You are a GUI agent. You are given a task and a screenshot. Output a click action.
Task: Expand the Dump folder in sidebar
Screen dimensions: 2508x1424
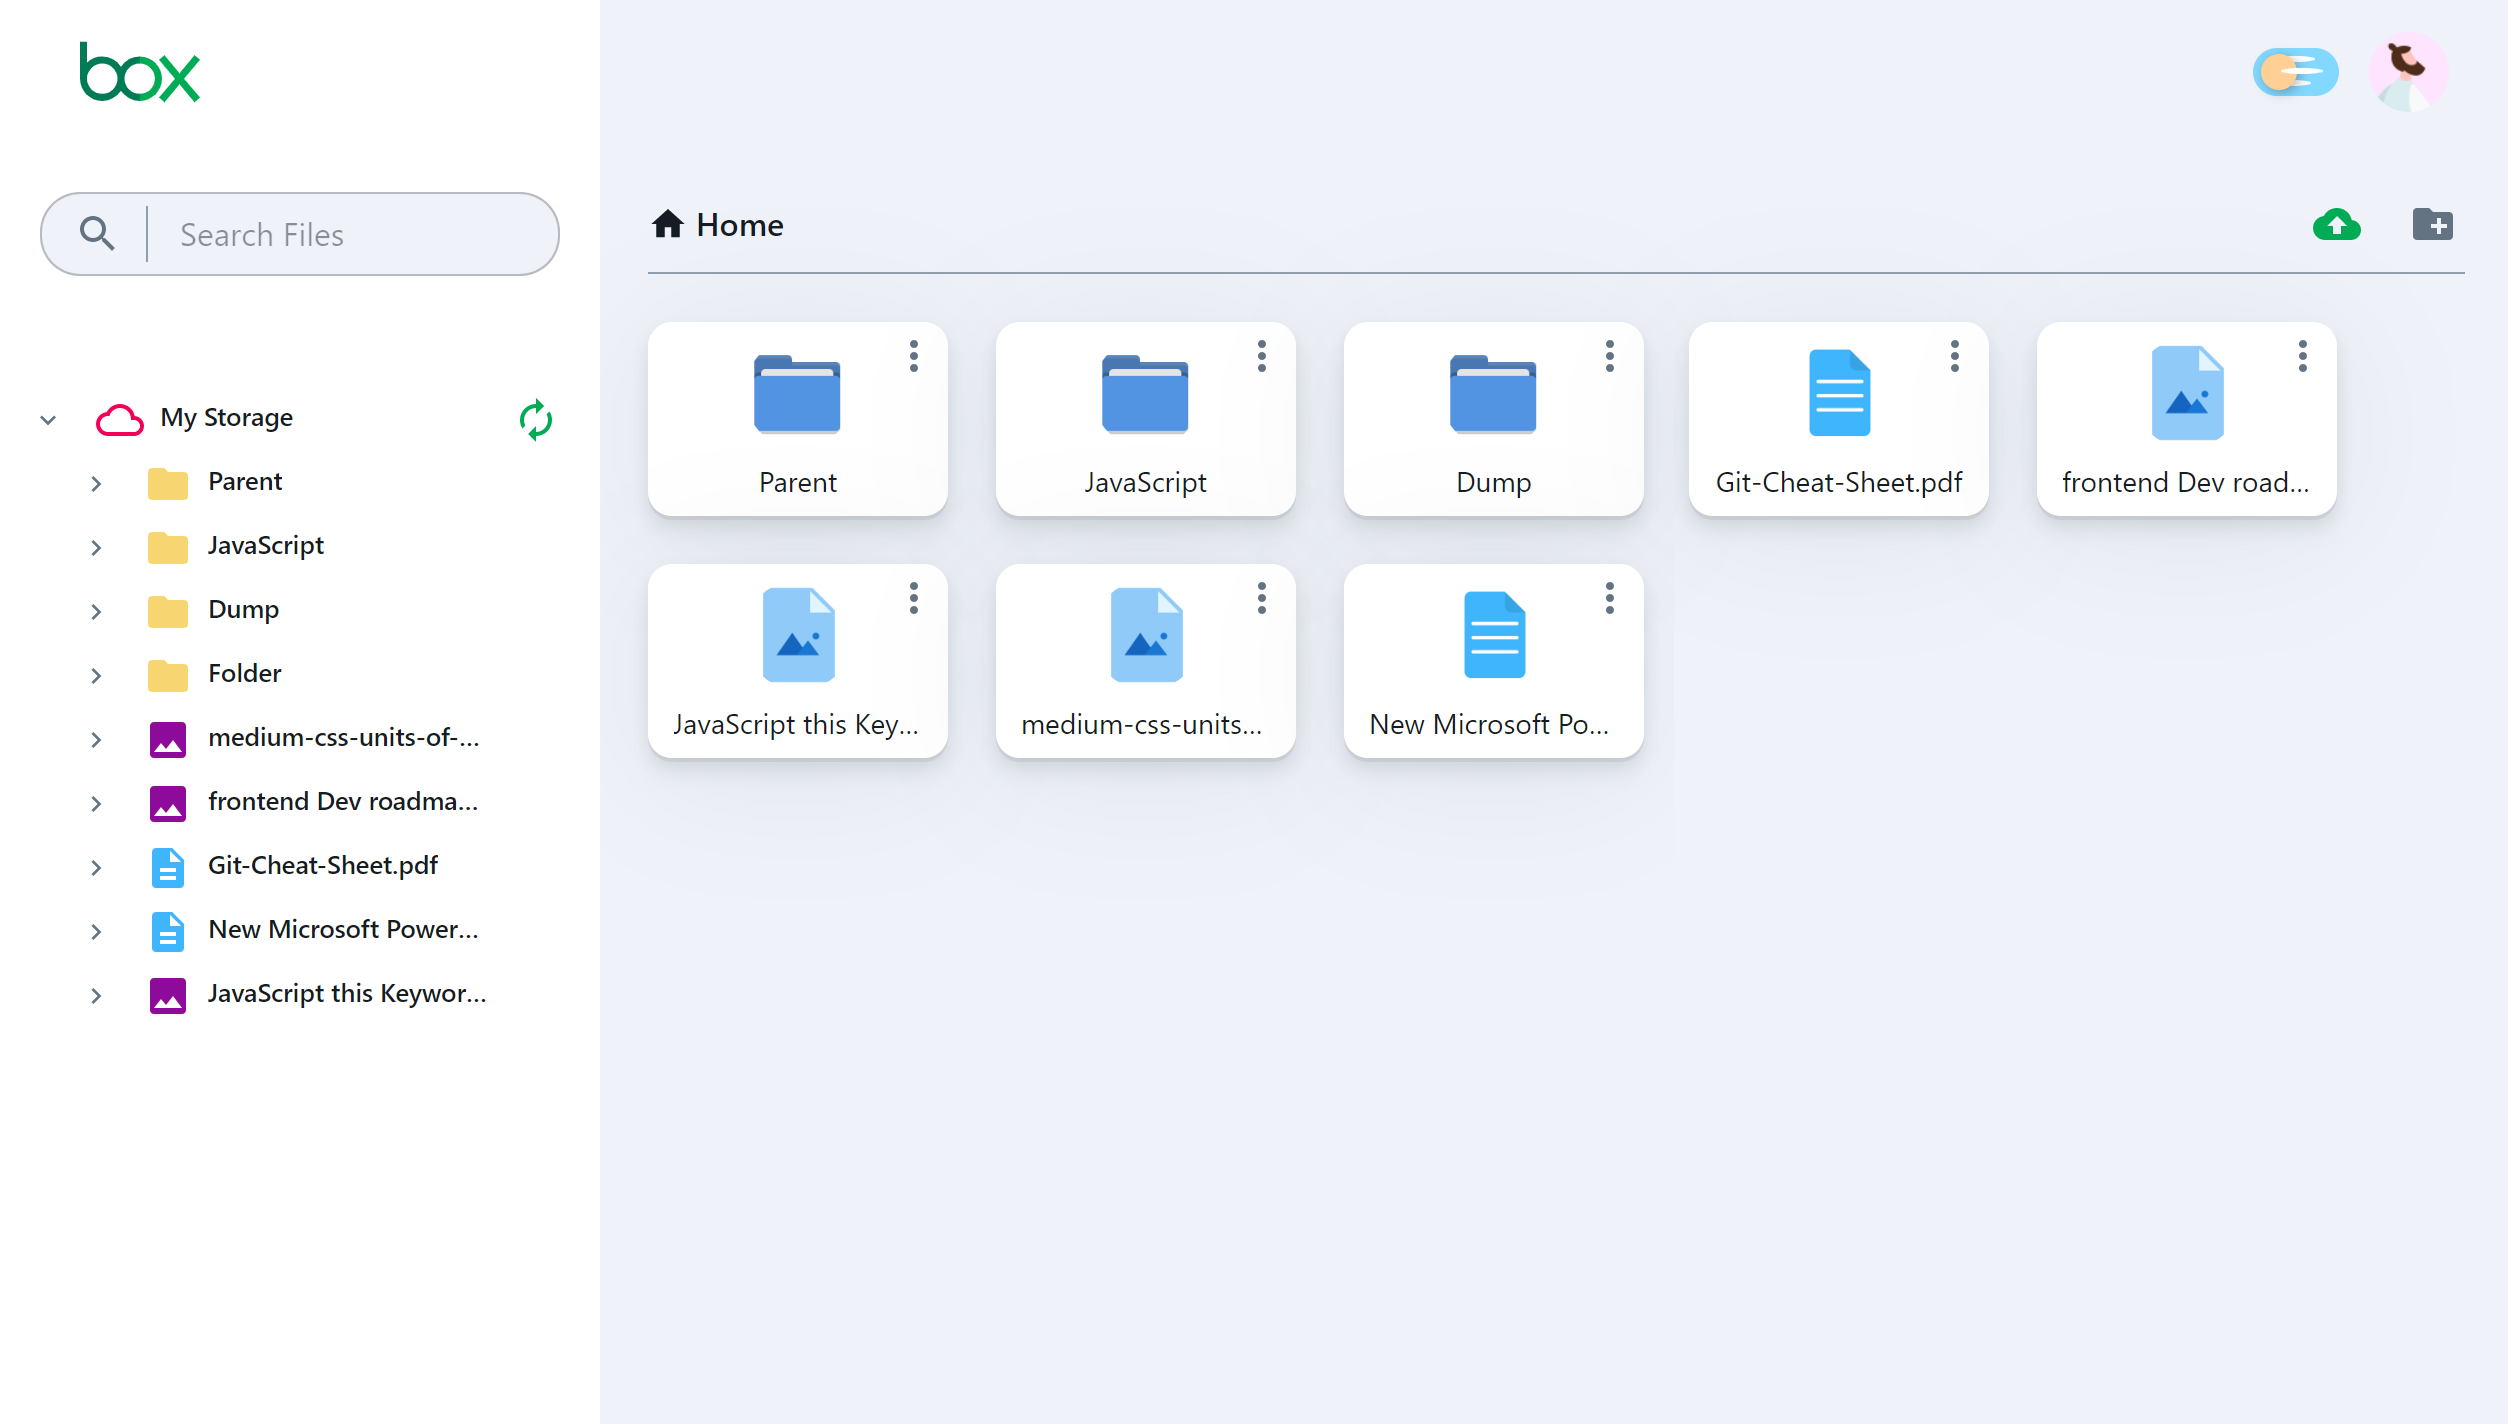click(95, 610)
